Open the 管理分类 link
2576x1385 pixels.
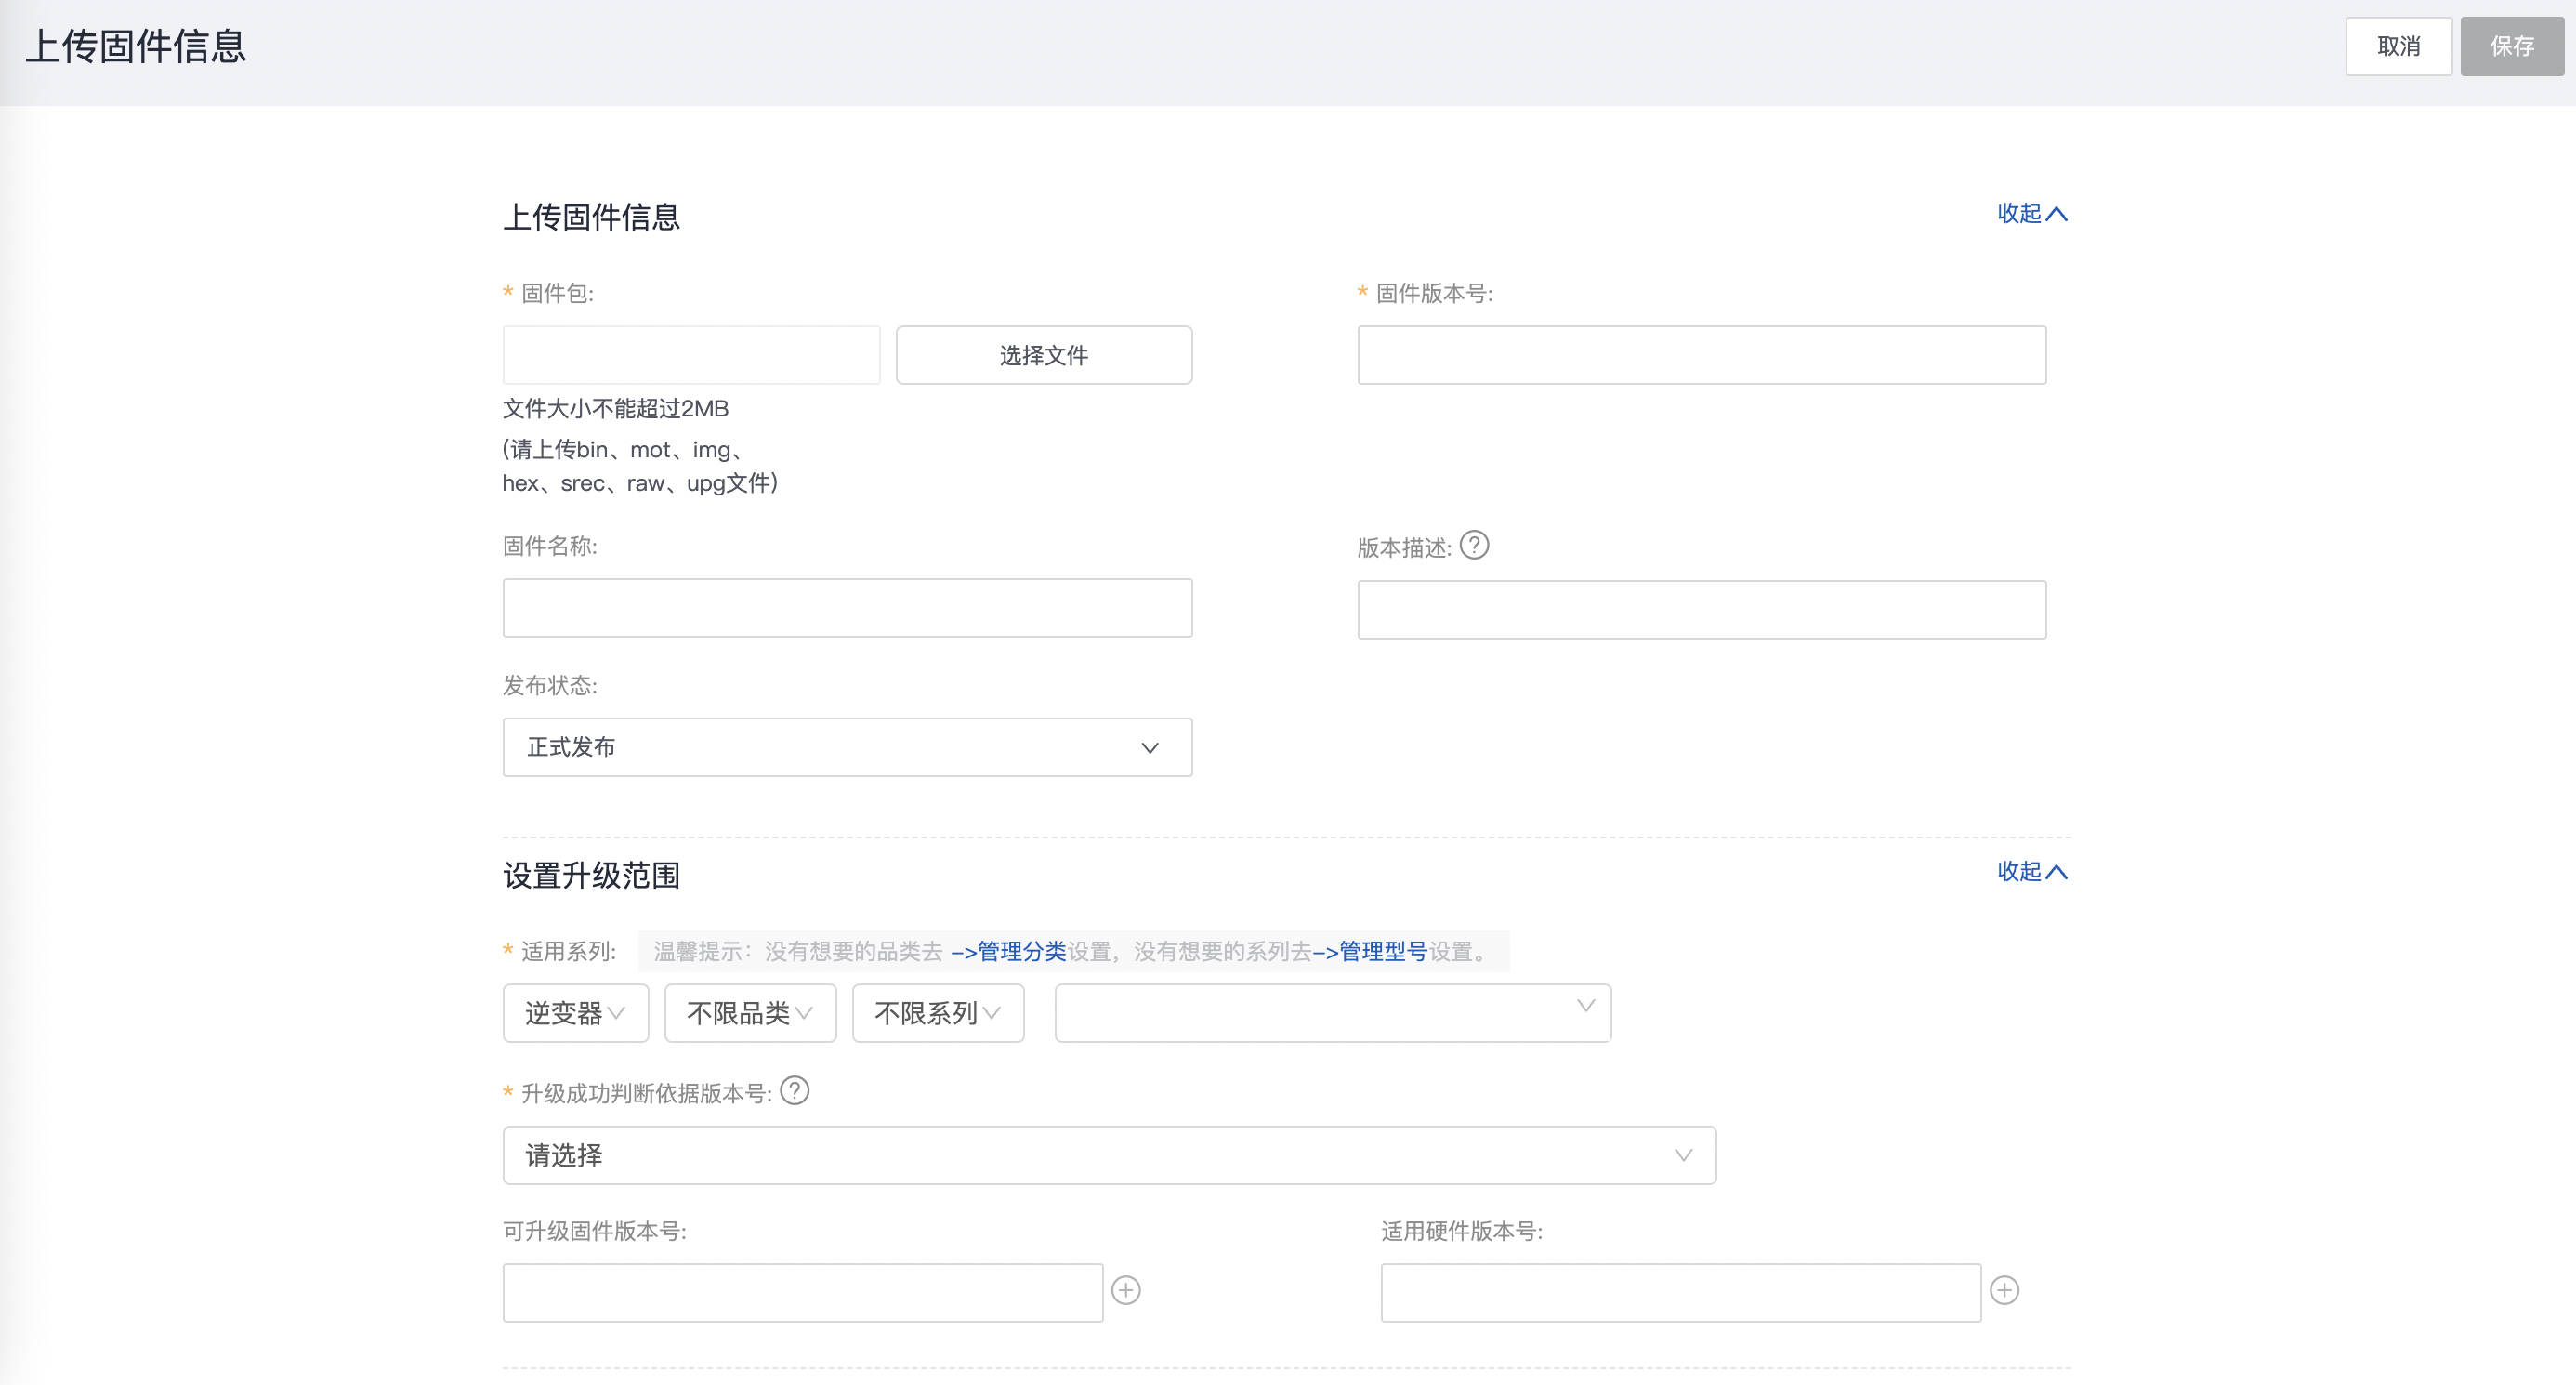click(x=1021, y=951)
